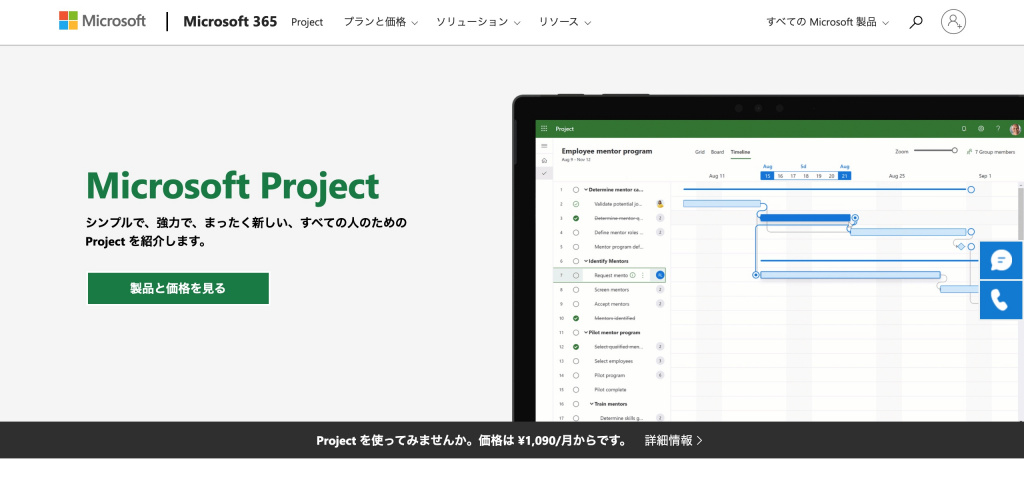
Task: Click the count badge on Select employees row
Action: click(x=660, y=360)
